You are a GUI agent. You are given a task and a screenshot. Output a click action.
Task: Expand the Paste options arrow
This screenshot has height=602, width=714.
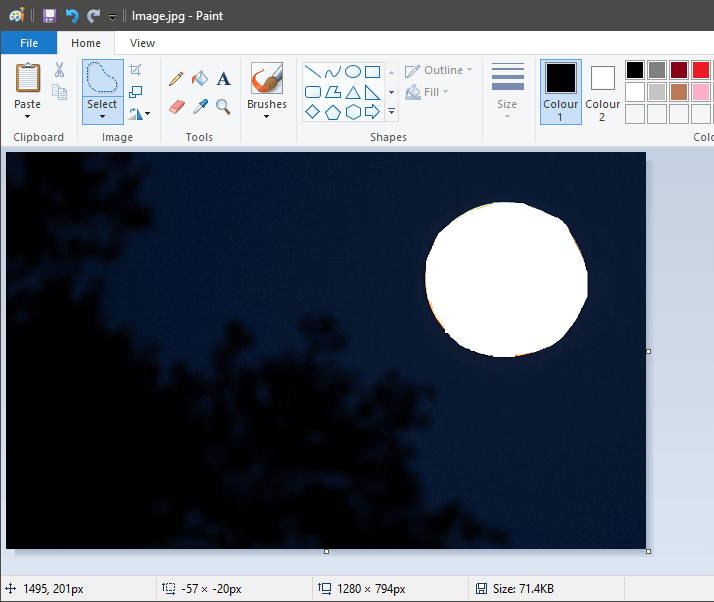tap(28, 116)
